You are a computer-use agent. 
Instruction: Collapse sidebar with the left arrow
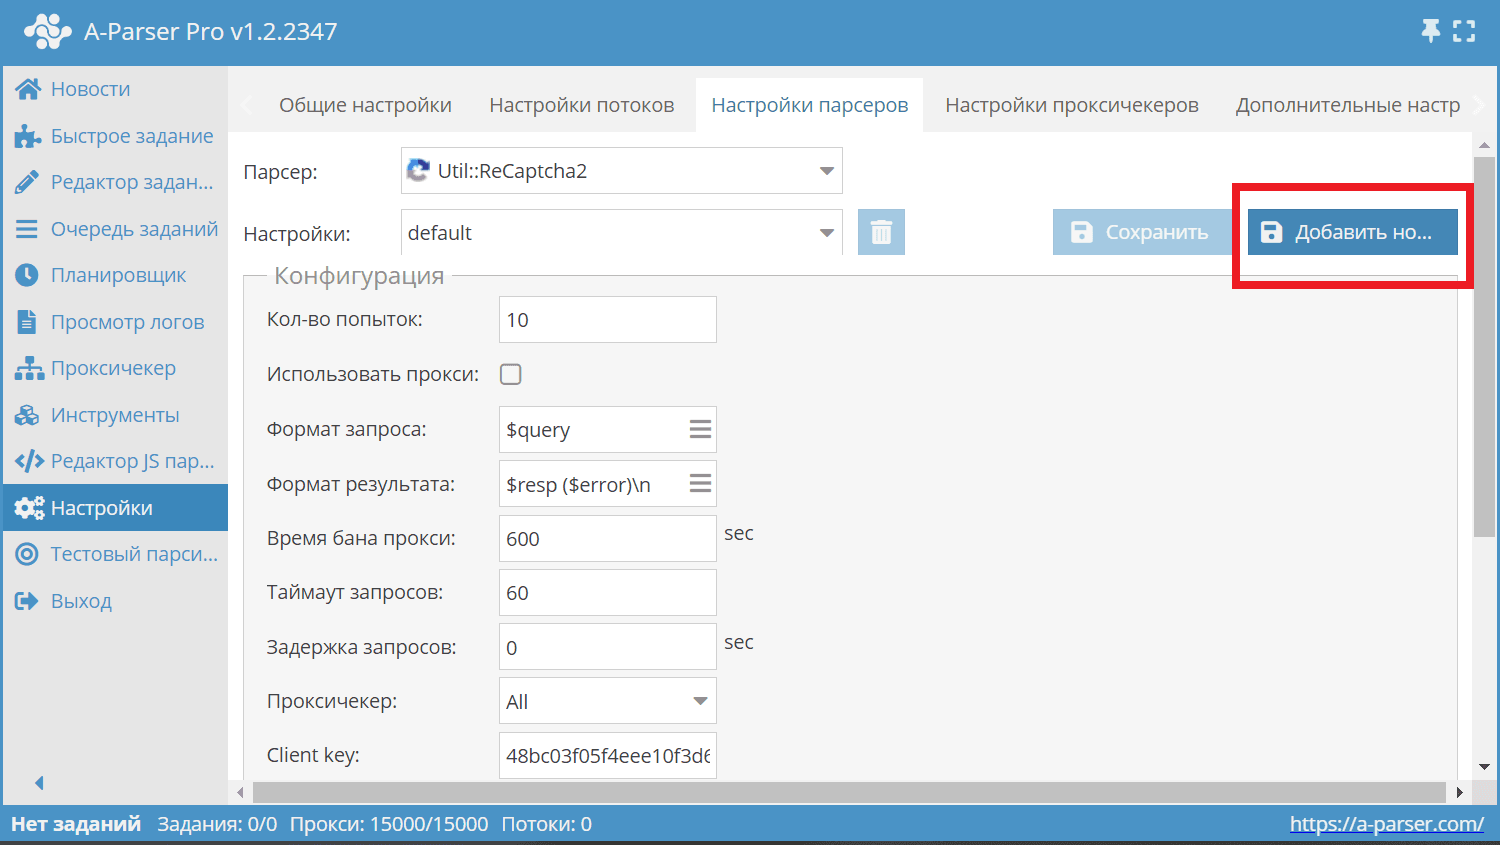click(39, 783)
